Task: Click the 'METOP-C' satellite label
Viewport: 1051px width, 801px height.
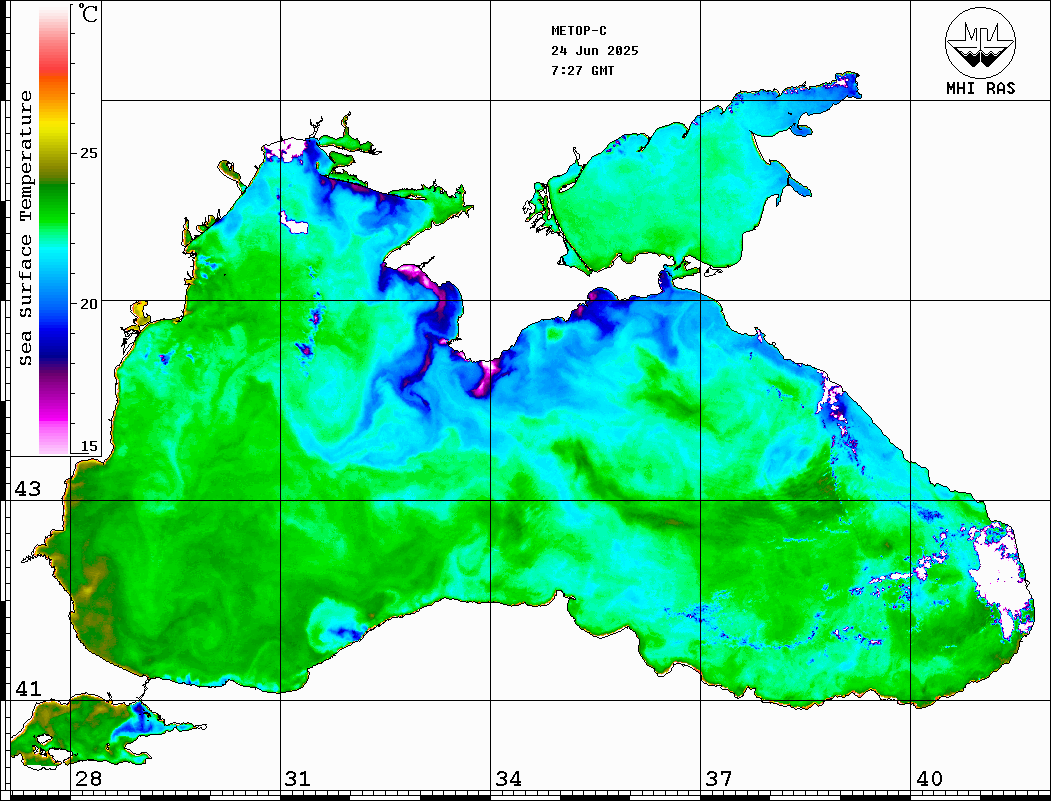Action: tap(579, 31)
